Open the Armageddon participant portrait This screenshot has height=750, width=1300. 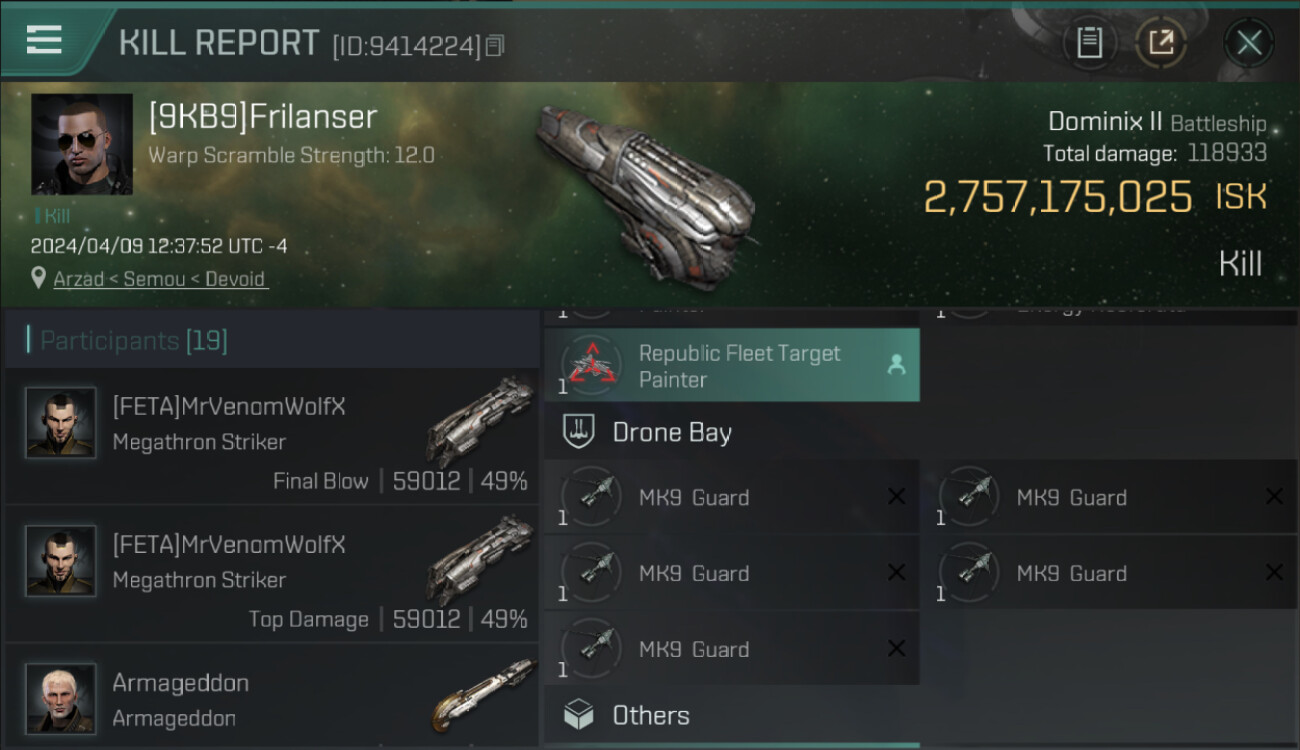(61, 697)
